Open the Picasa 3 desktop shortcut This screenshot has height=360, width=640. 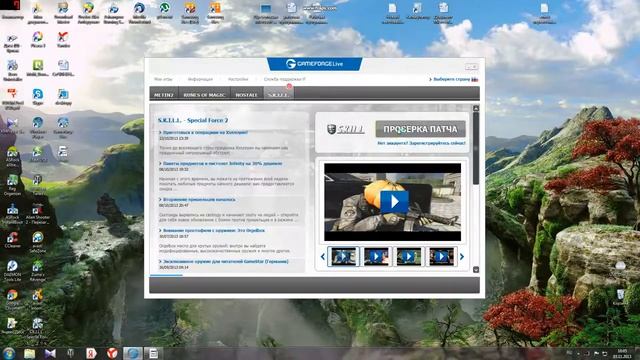coord(38,39)
